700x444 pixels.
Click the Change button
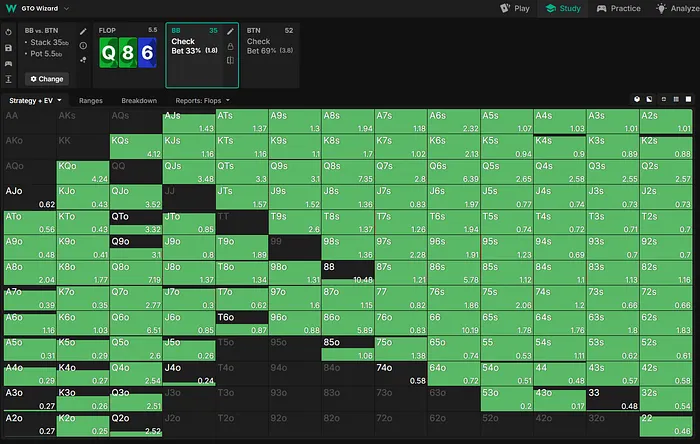click(46, 78)
